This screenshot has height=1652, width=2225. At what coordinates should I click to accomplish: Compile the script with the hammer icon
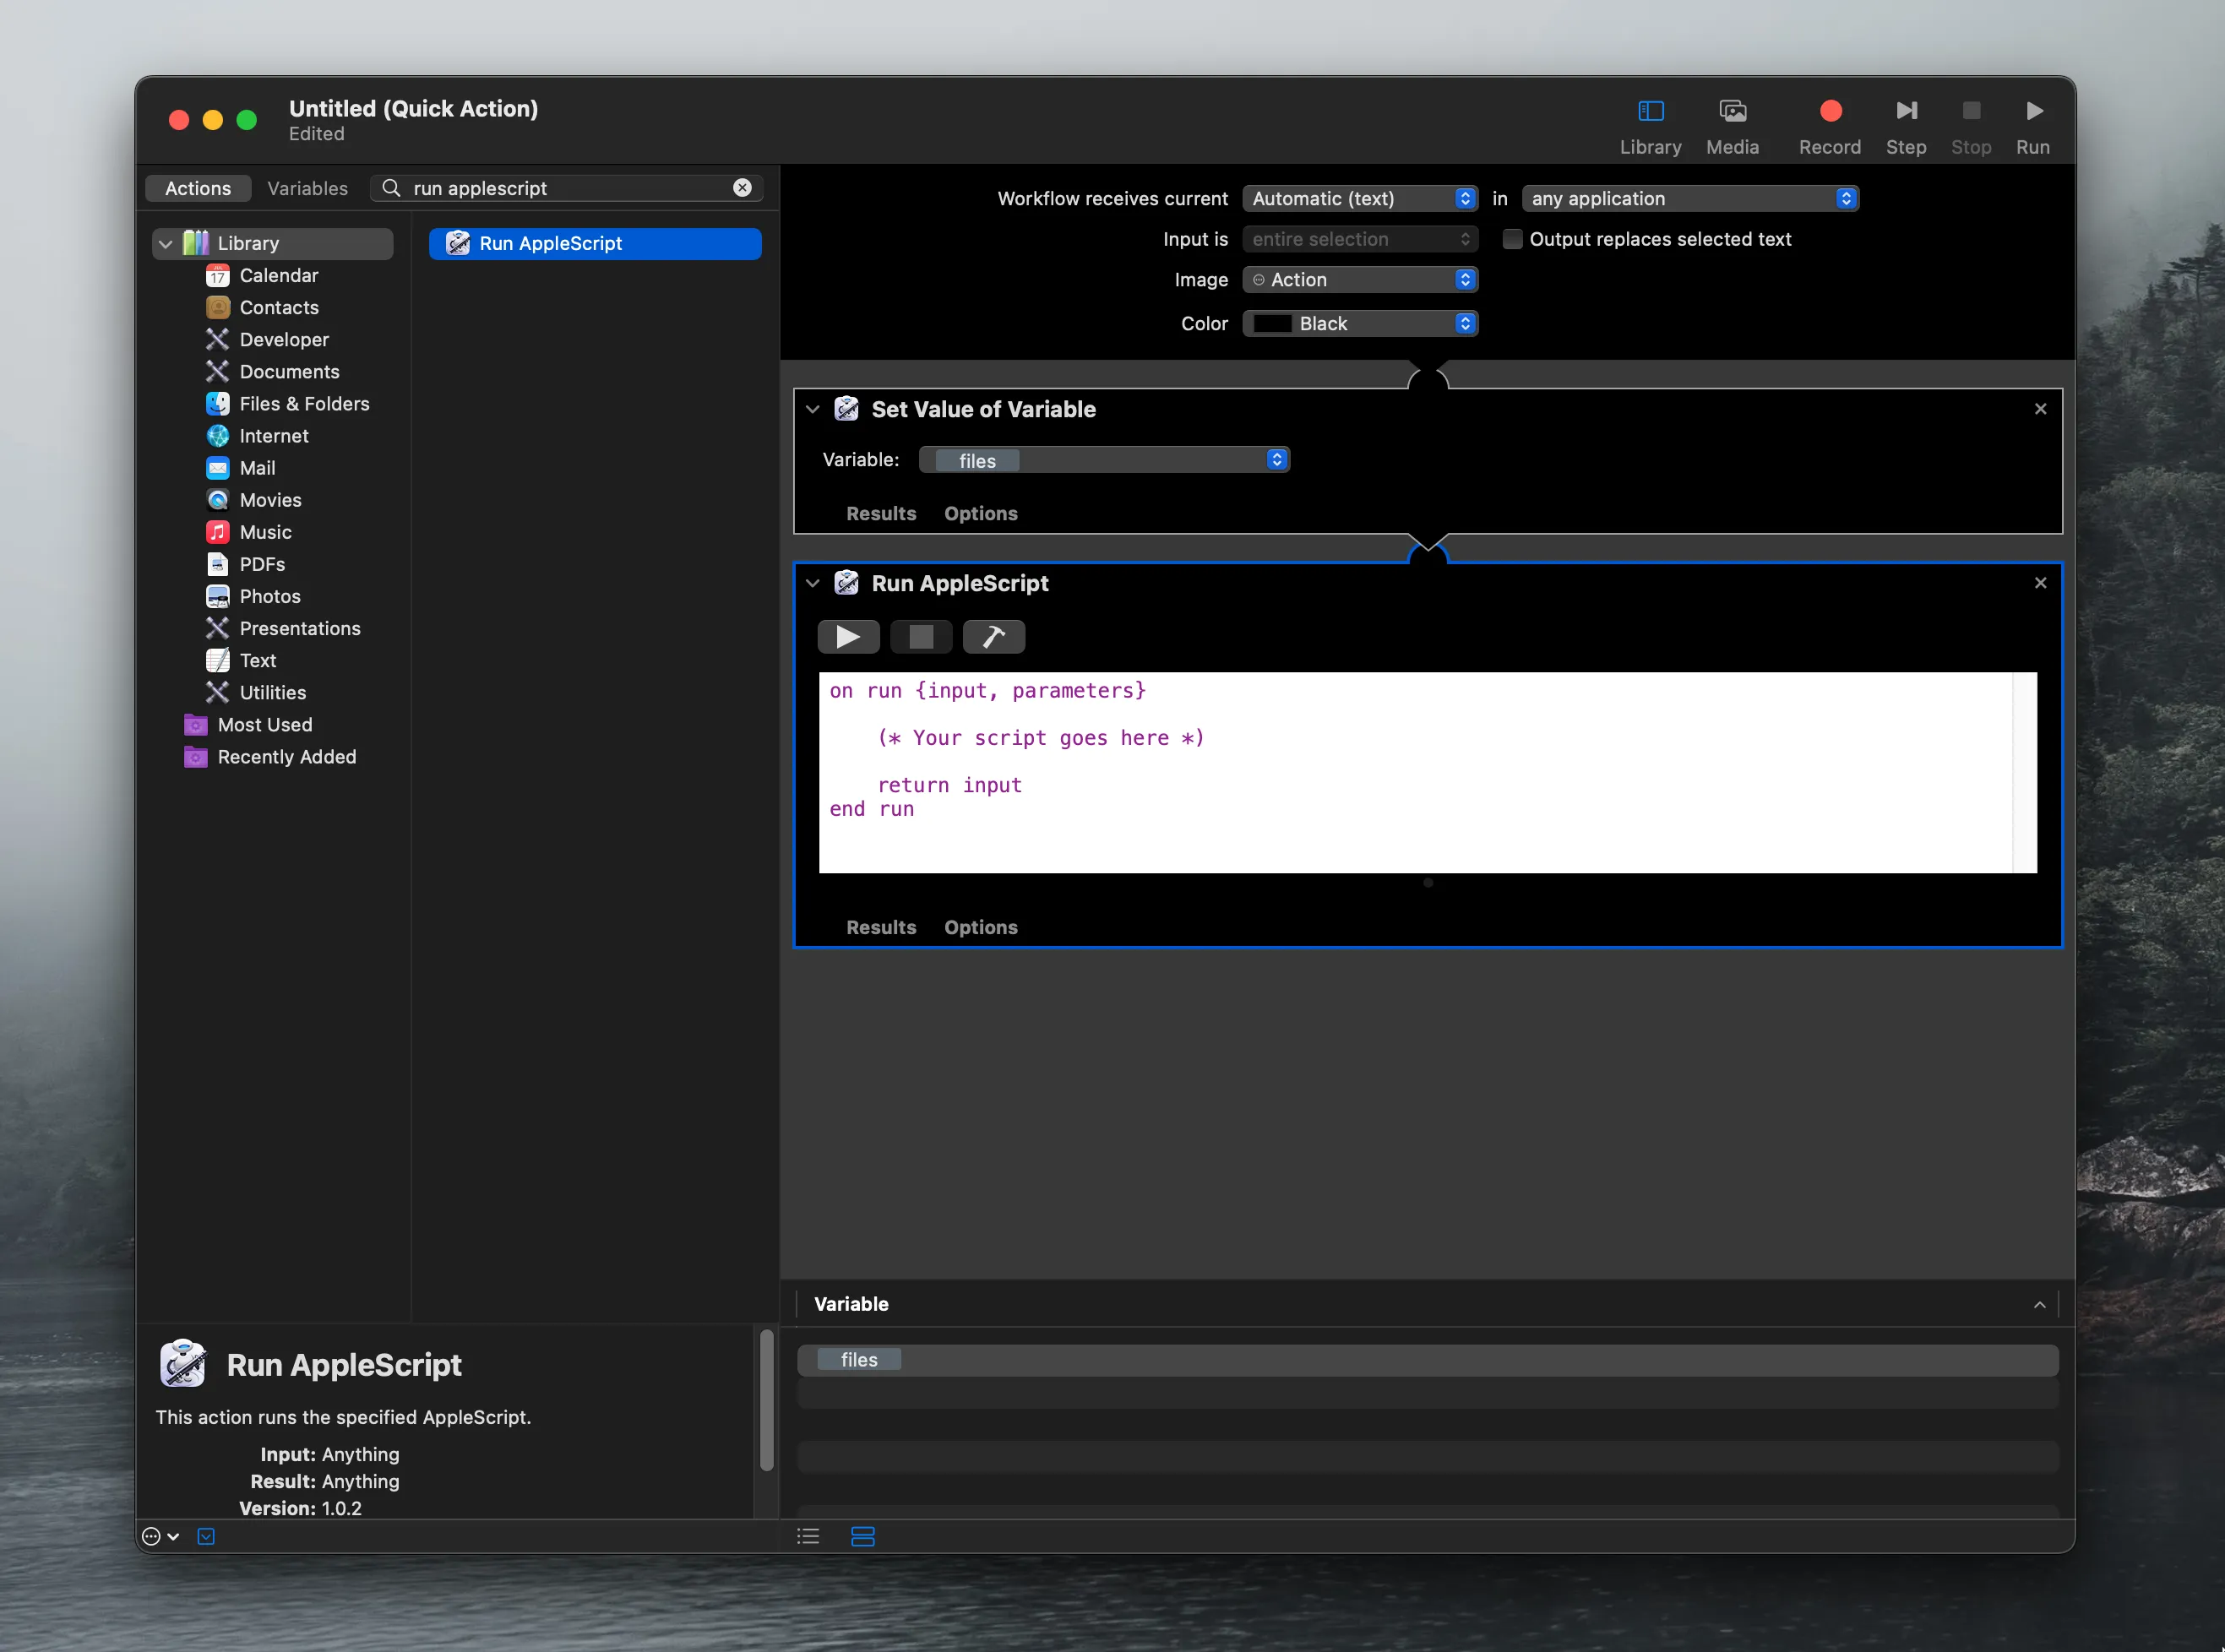[x=993, y=636]
